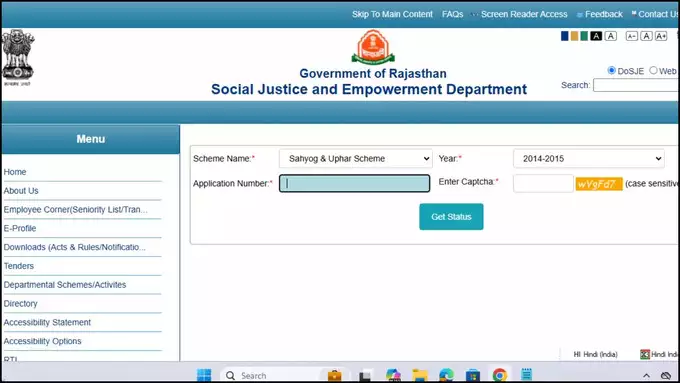
Task: Open the briefcase icon in taskbar search
Action: click(x=334, y=375)
